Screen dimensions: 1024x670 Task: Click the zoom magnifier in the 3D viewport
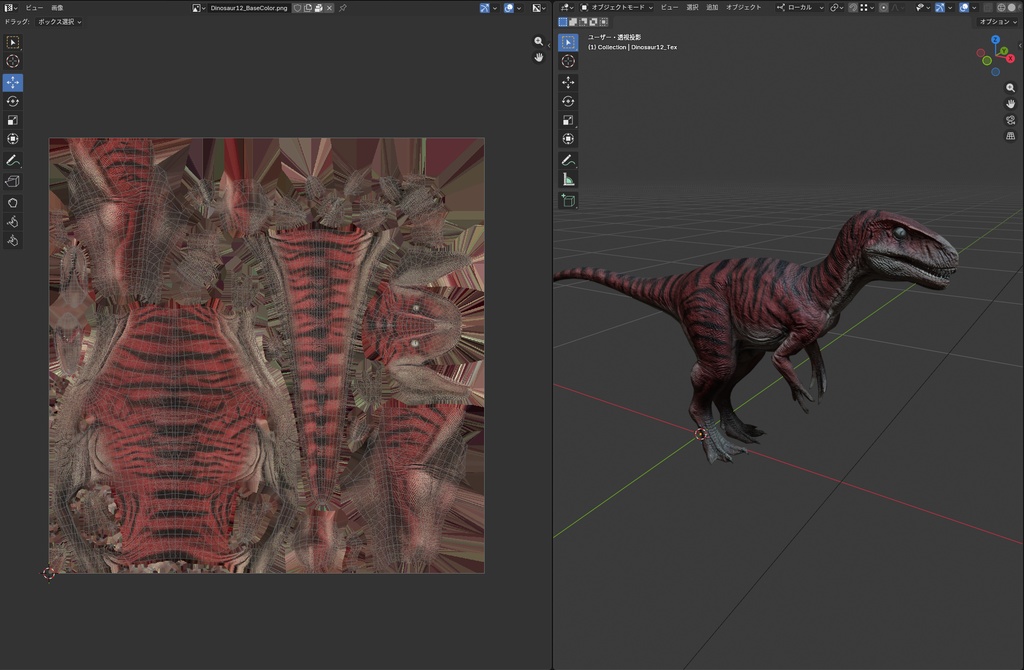(1010, 88)
